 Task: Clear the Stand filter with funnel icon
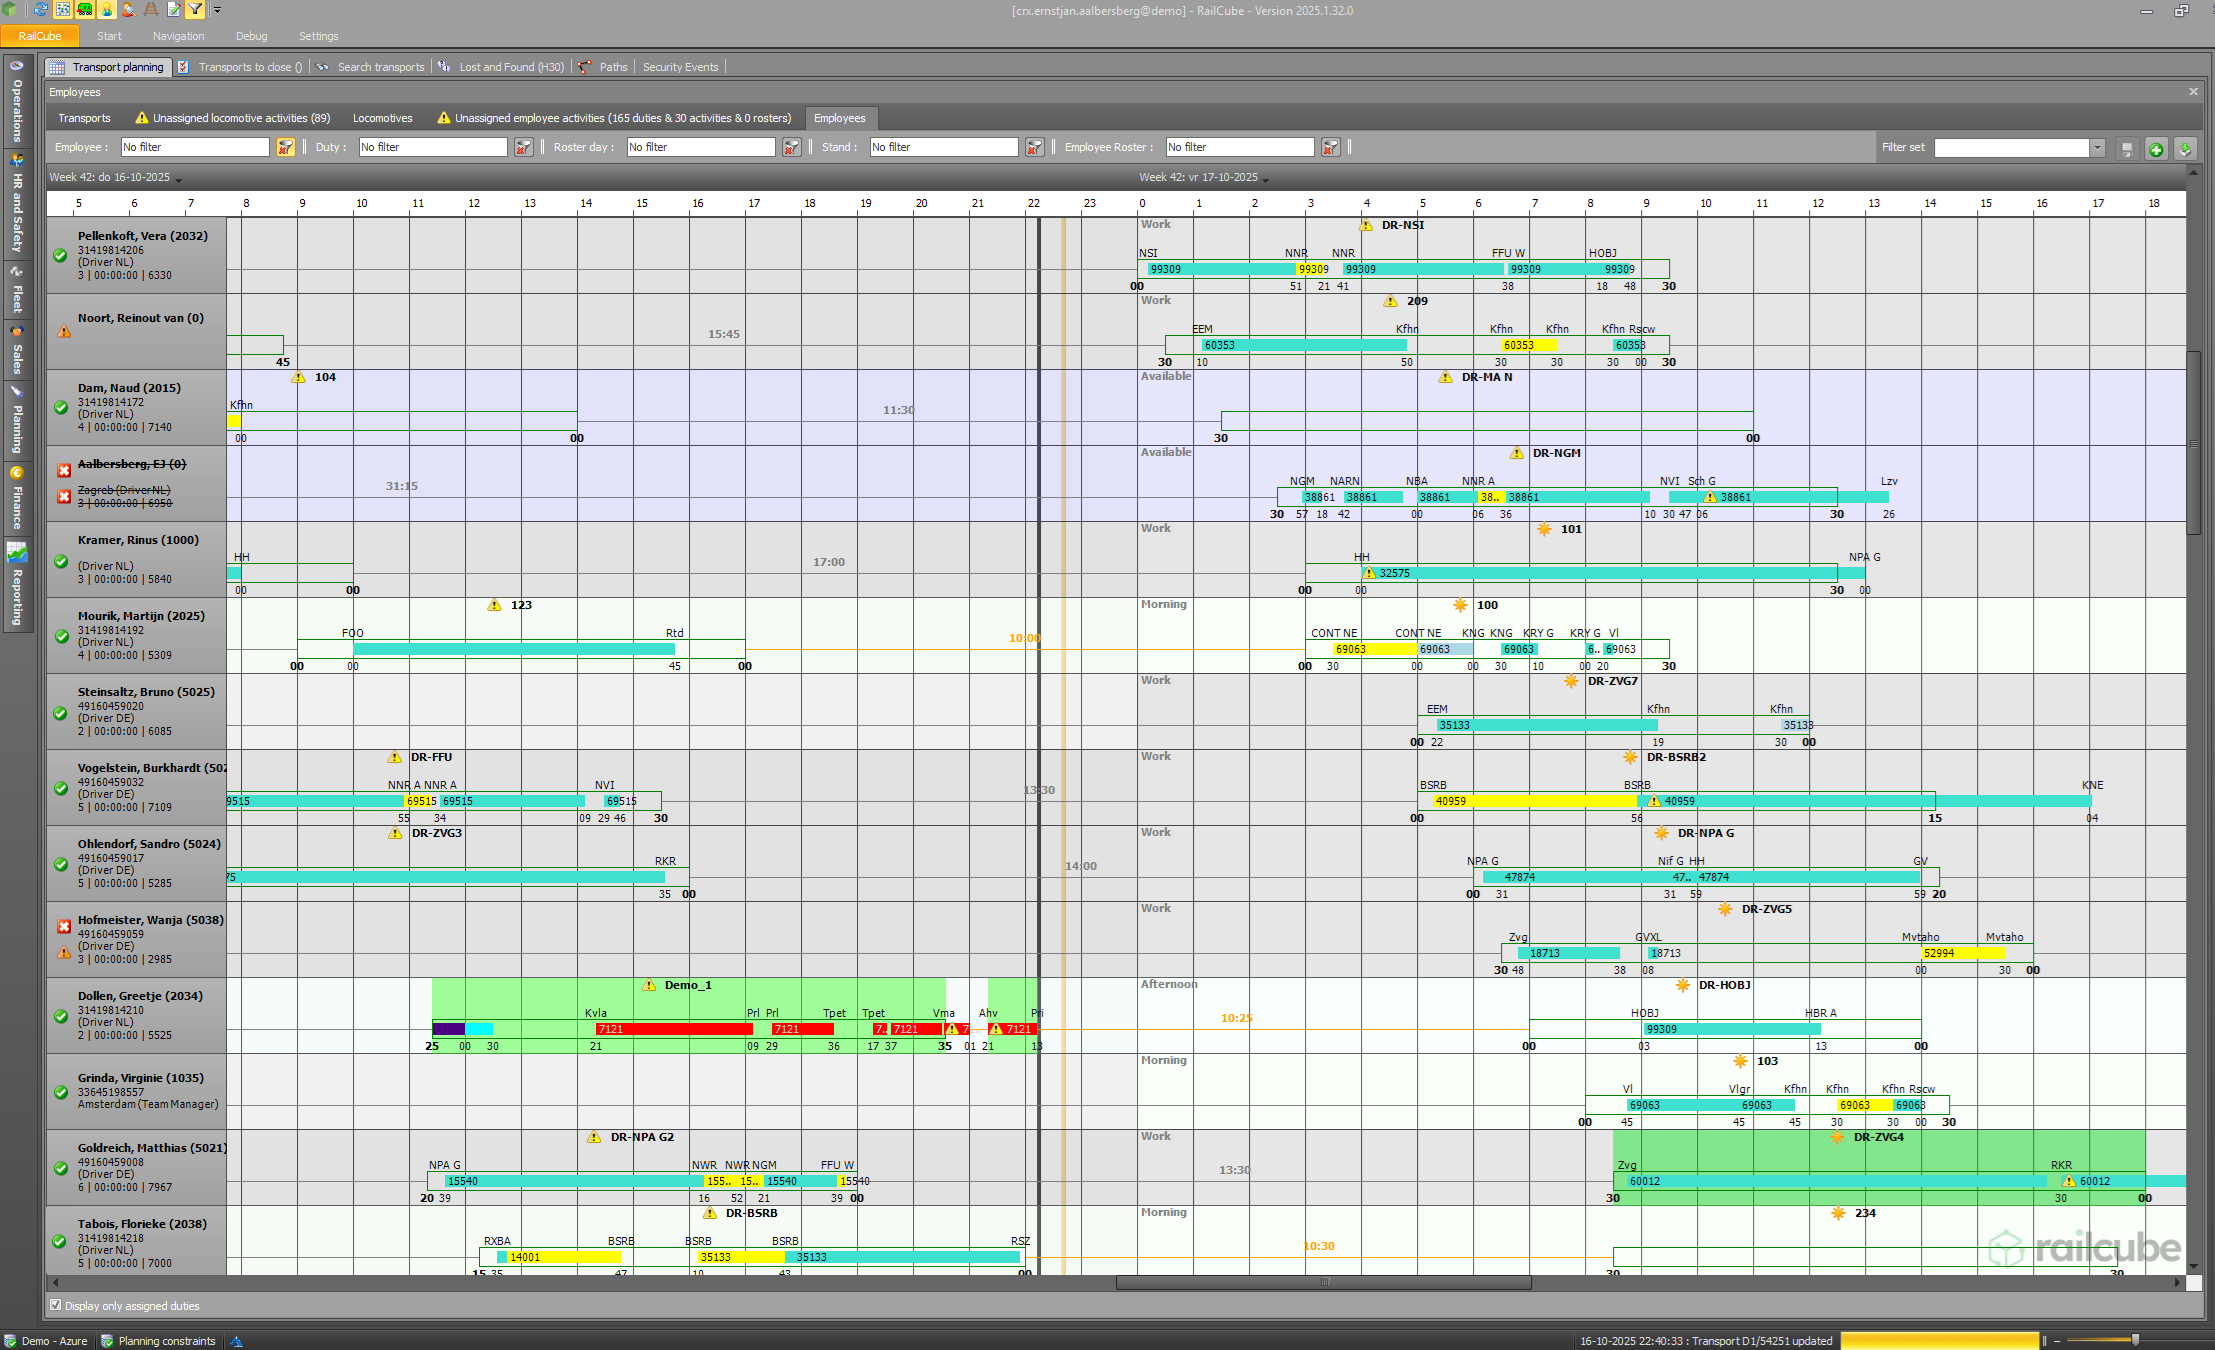[1034, 147]
